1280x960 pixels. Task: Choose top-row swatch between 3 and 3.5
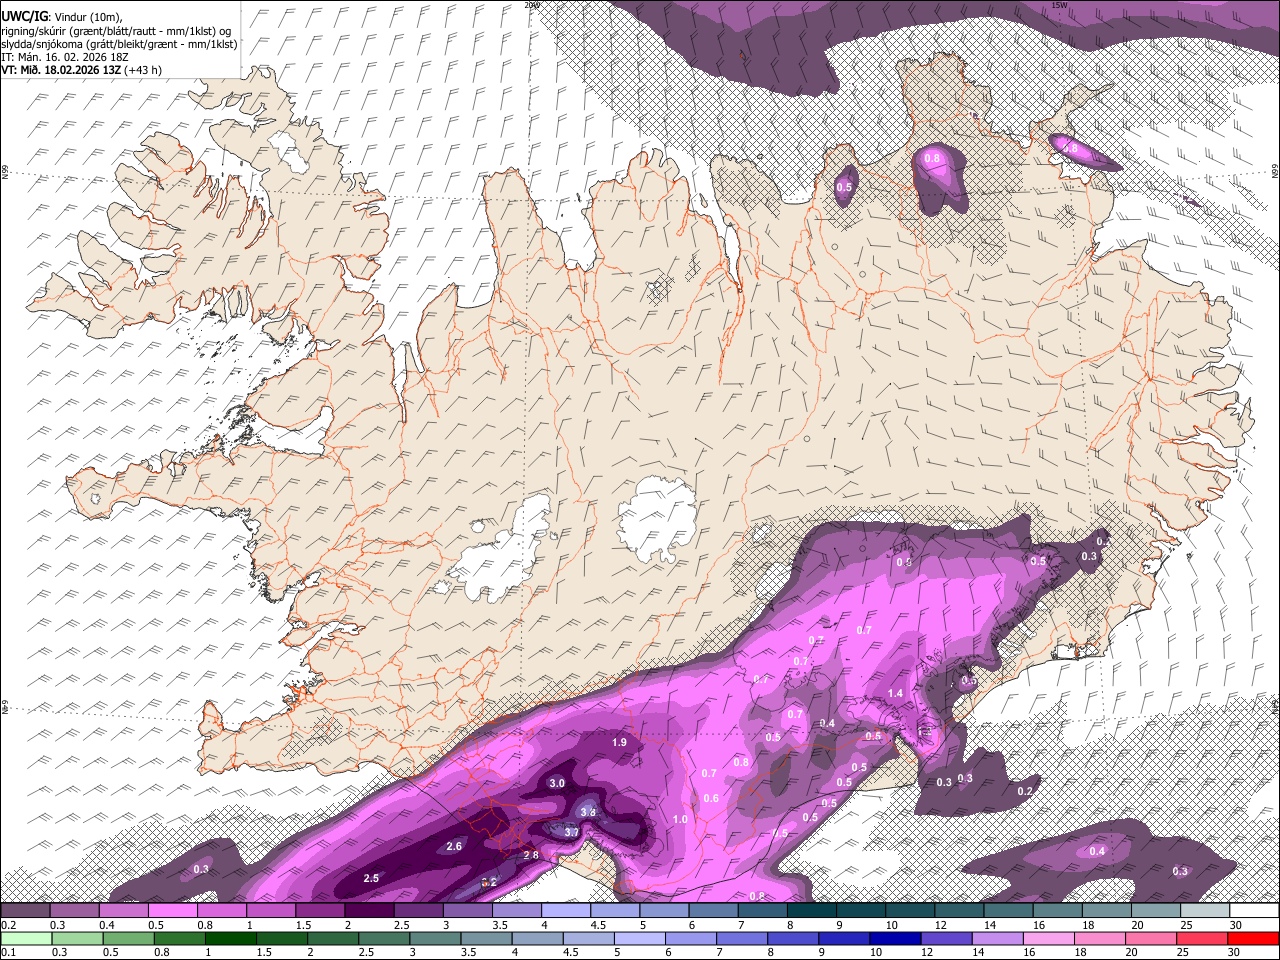(x=467, y=911)
